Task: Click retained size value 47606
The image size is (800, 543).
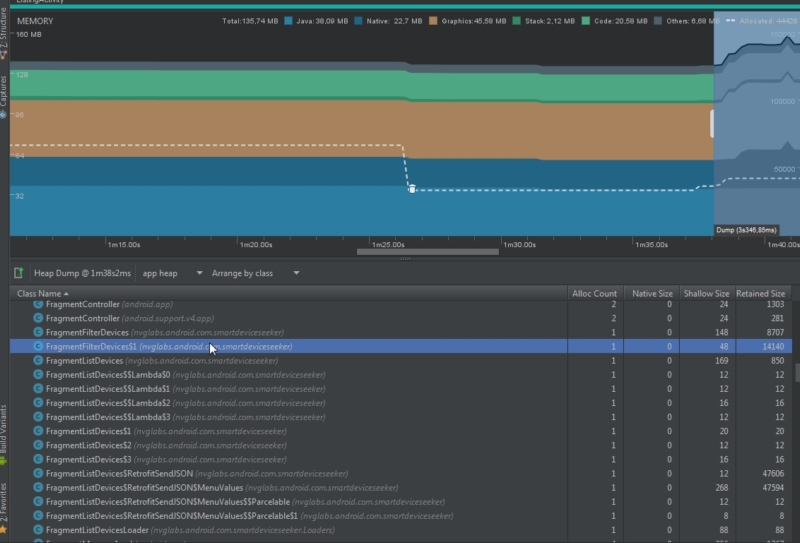Action: 773,474
